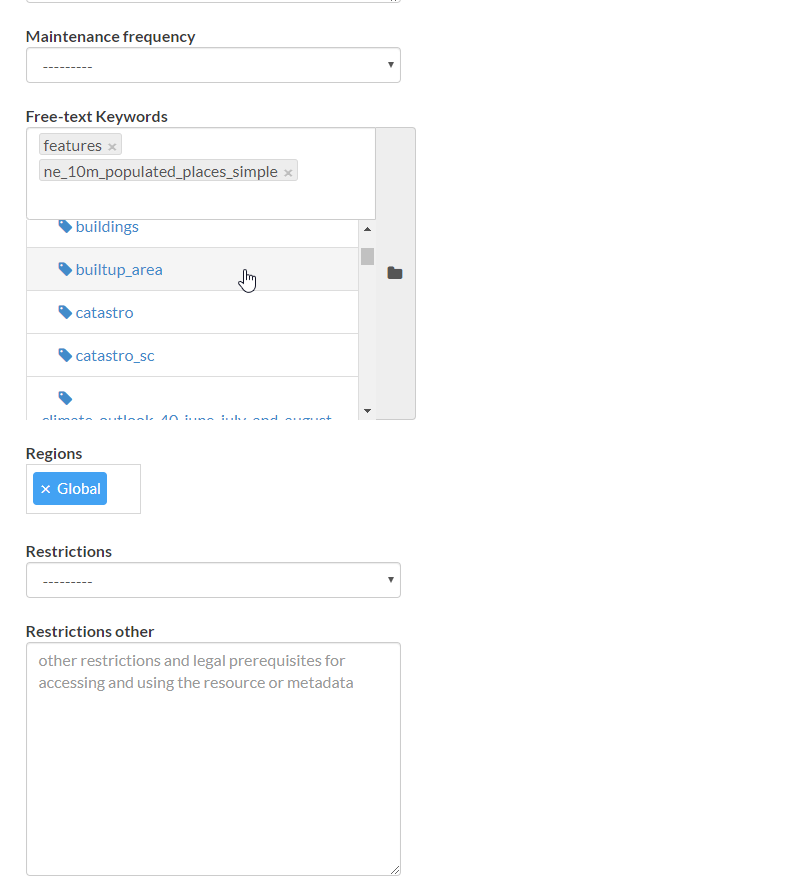Click the folder icon beside the keyword list
Screen dimensions: 806x880
(x=394, y=272)
